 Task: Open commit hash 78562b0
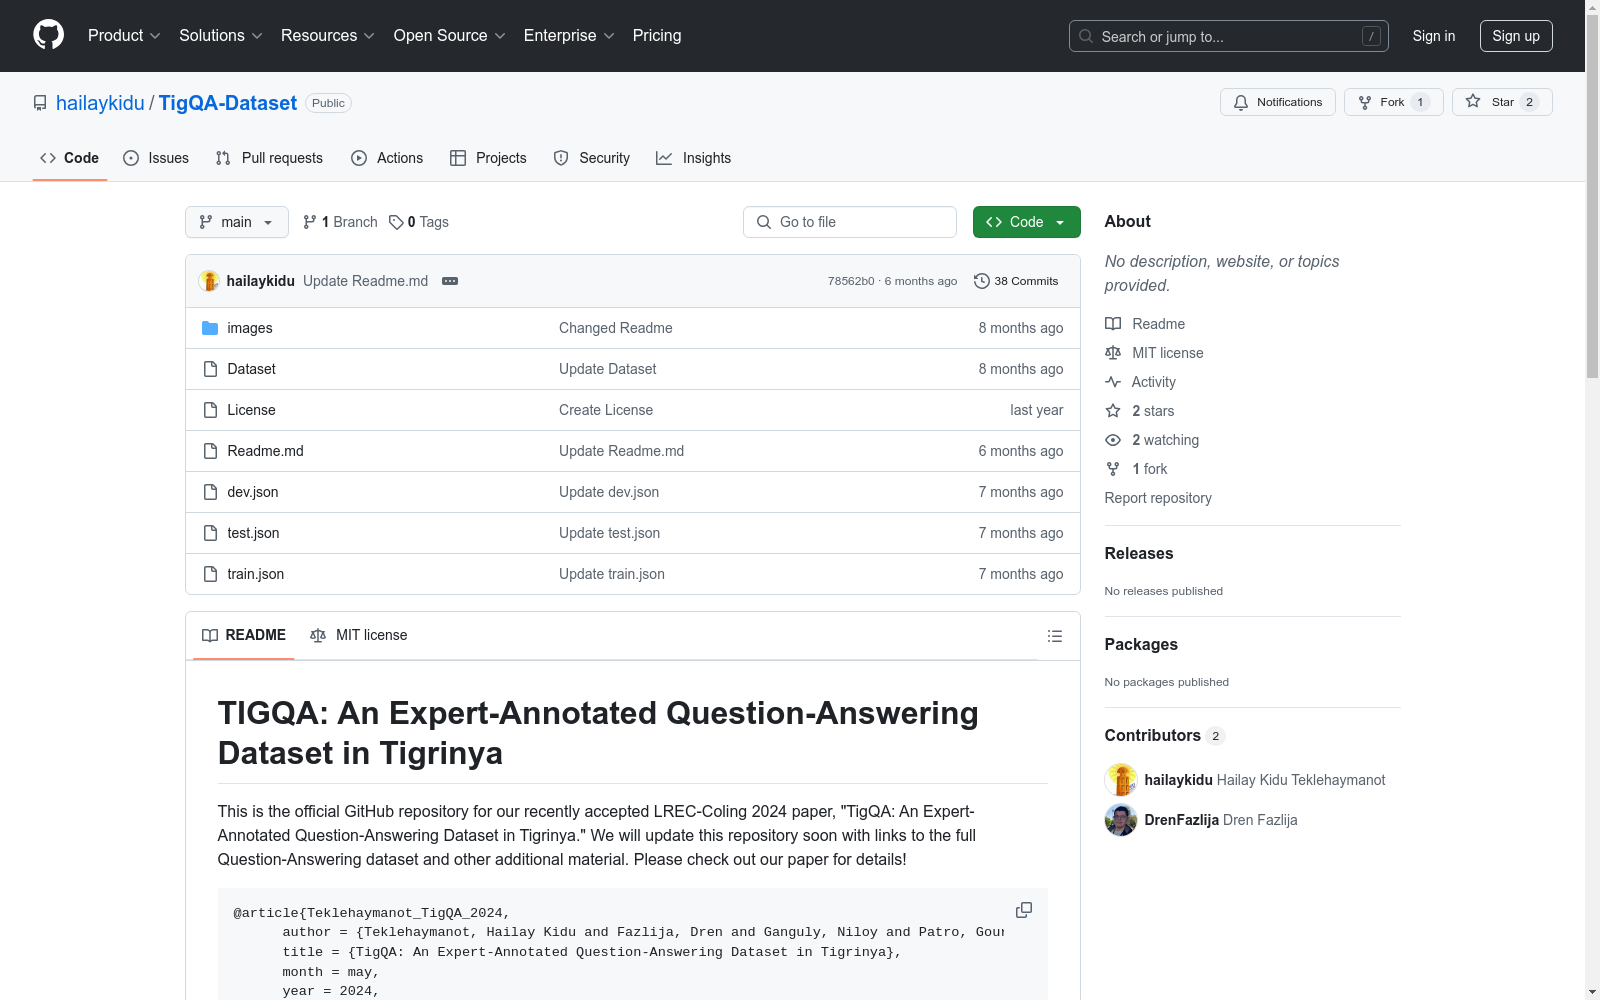(851, 281)
